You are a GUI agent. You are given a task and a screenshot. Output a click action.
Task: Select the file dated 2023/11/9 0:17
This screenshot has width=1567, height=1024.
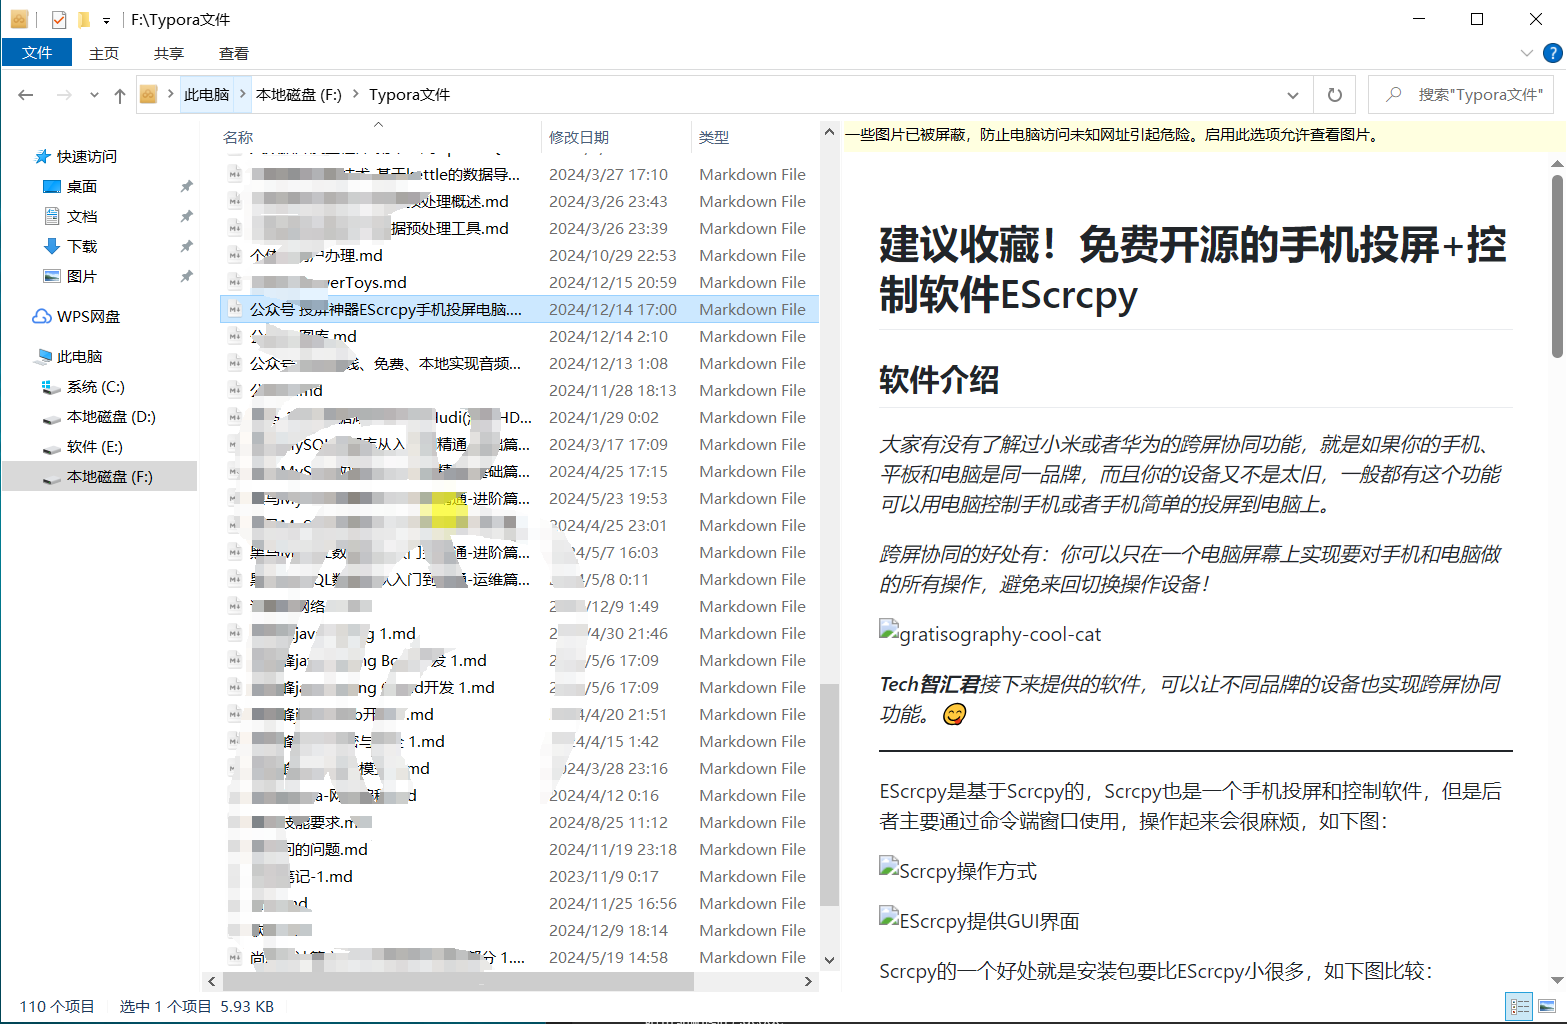[519, 877]
